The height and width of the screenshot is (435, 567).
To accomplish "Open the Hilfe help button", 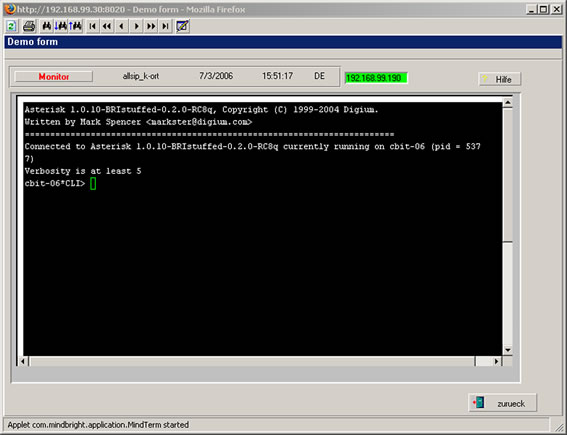I will 500,79.
